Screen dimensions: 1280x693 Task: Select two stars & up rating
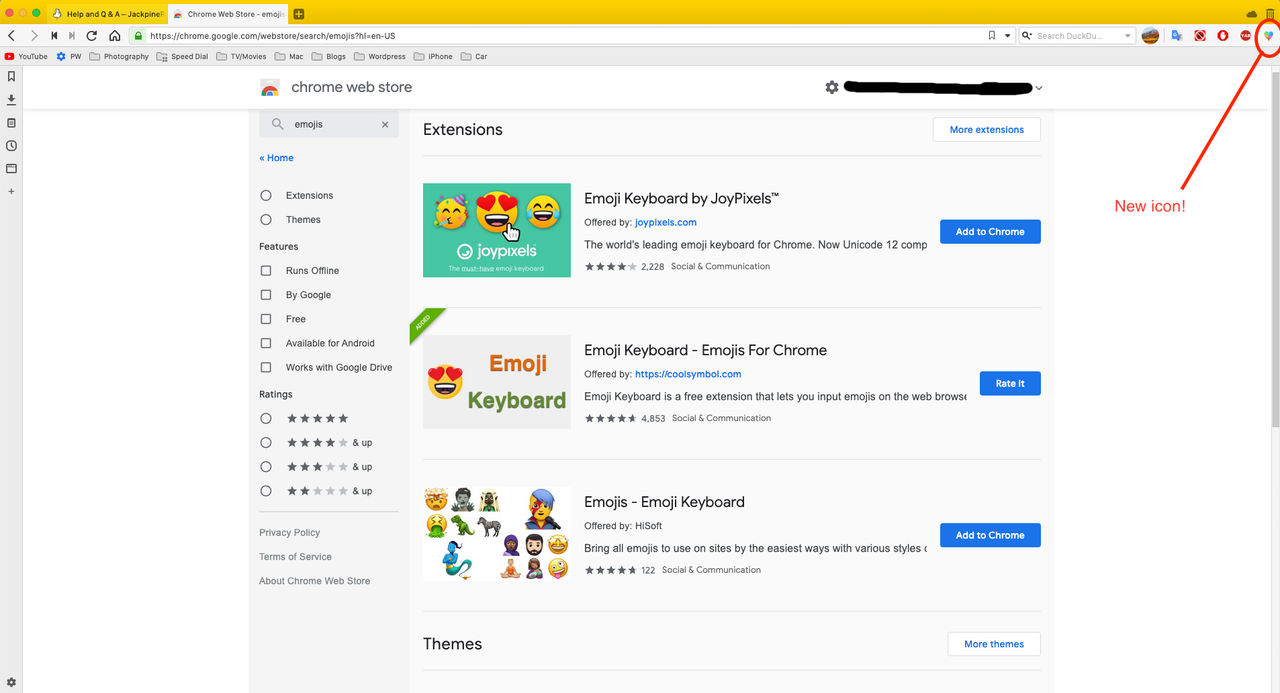pos(266,491)
